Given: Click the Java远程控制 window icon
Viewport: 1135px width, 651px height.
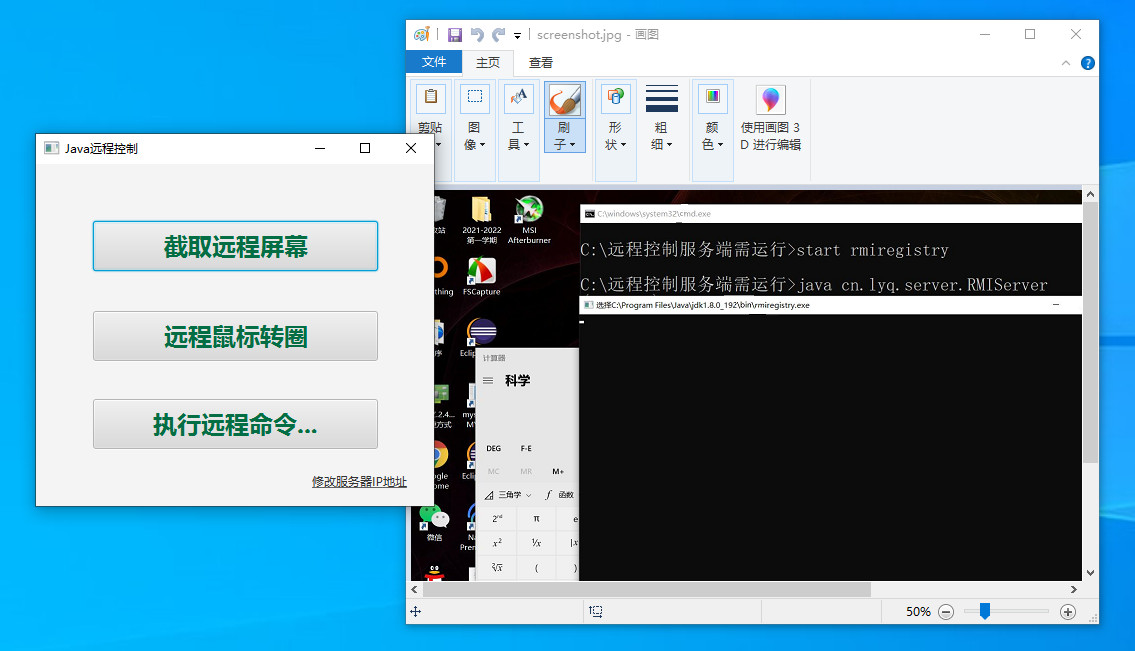Looking at the screenshot, I should 51,148.
